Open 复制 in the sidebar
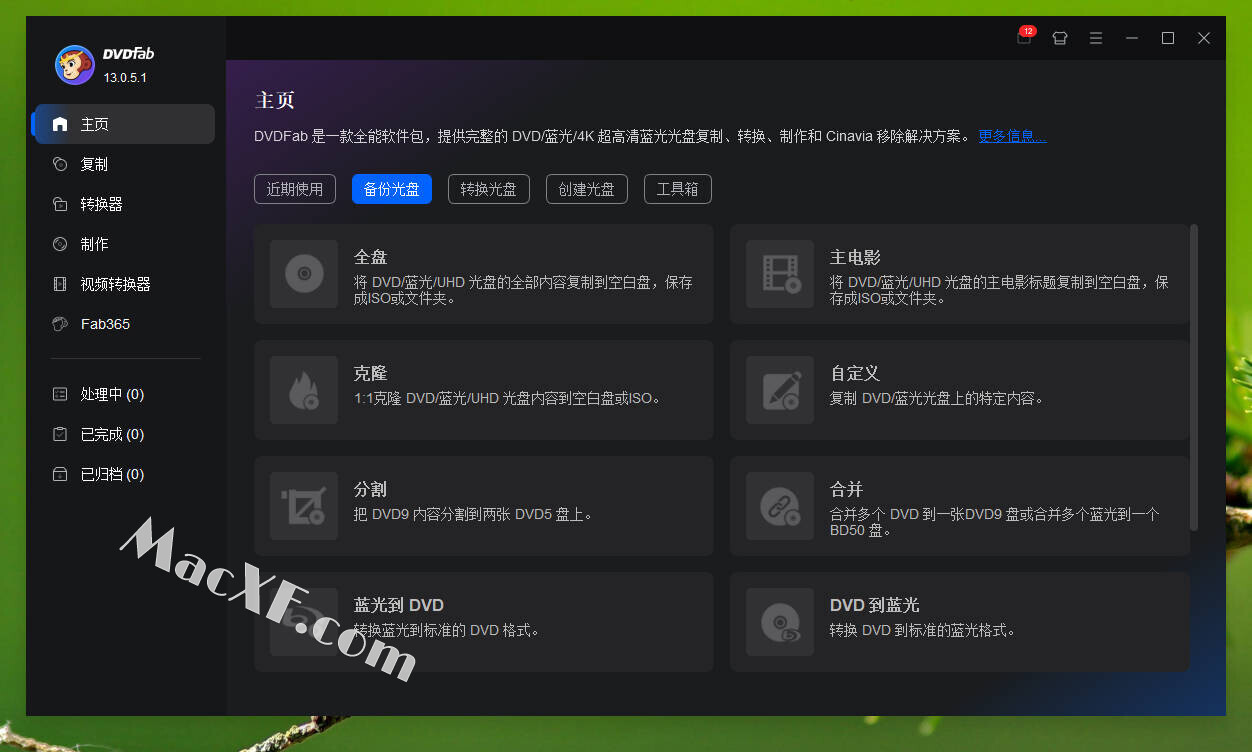 click(x=94, y=164)
